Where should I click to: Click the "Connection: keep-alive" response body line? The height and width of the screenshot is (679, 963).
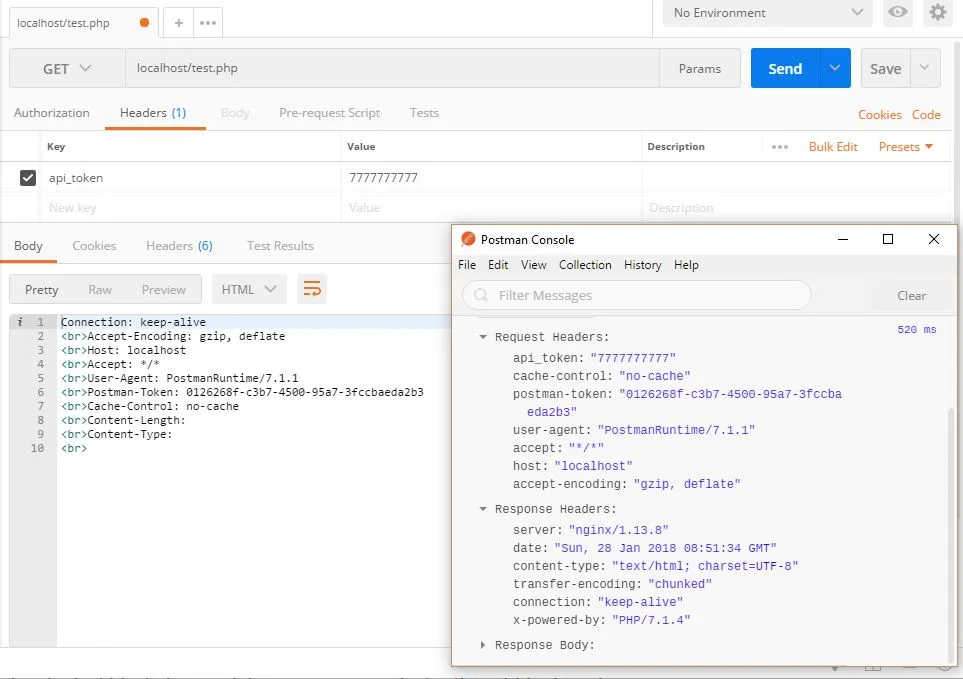point(133,322)
